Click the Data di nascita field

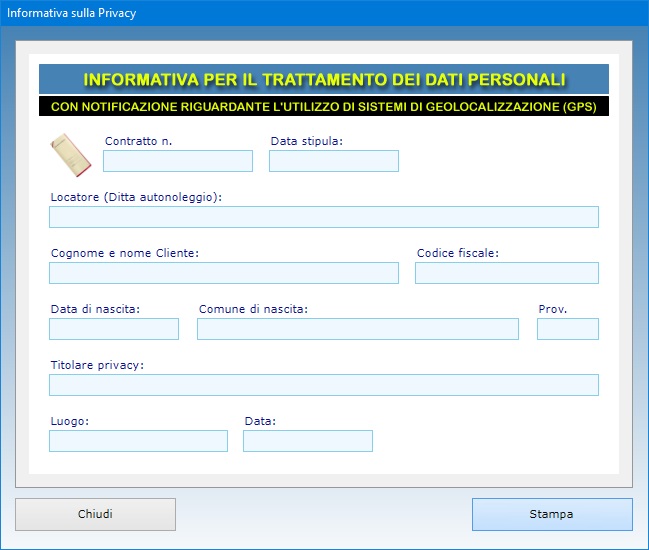click(113, 329)
